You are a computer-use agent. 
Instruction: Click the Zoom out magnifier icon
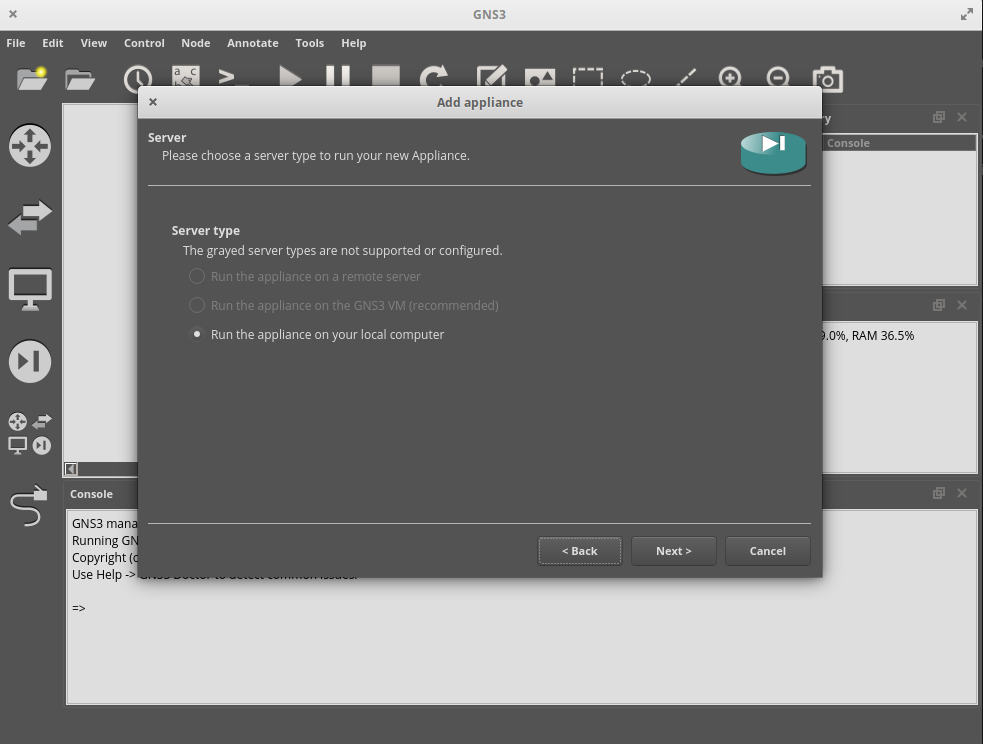pyautogui.click(x=779, y=76)
